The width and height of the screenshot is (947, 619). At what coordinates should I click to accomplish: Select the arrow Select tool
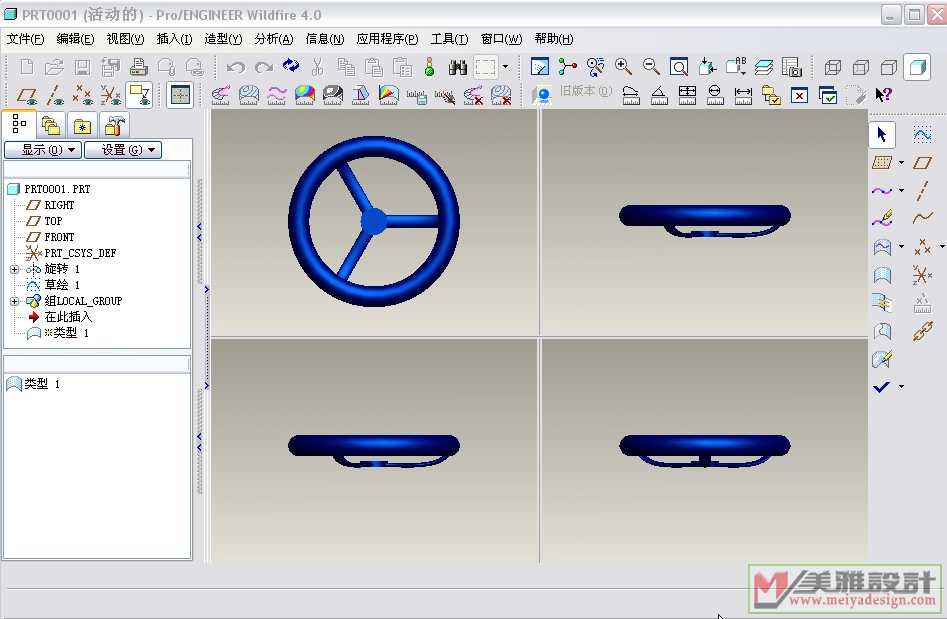coord(882,134)
